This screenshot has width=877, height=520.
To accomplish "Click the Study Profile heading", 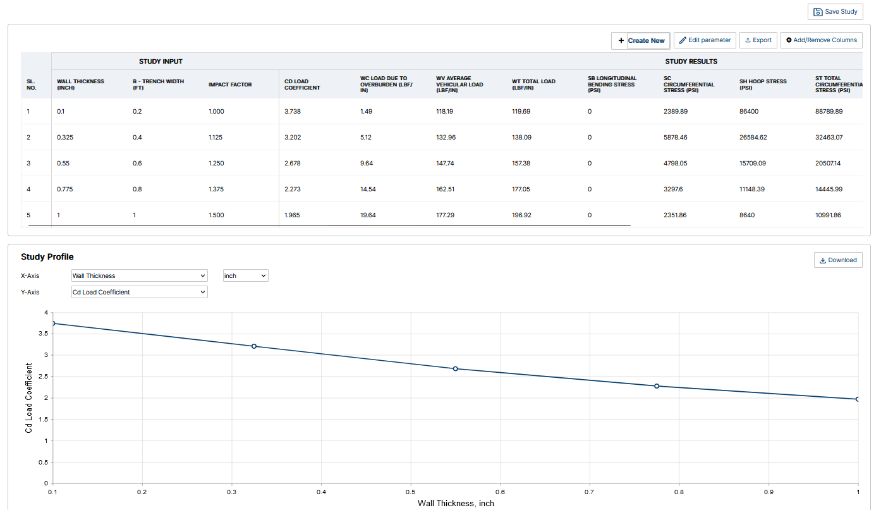I will coord(47,257).
